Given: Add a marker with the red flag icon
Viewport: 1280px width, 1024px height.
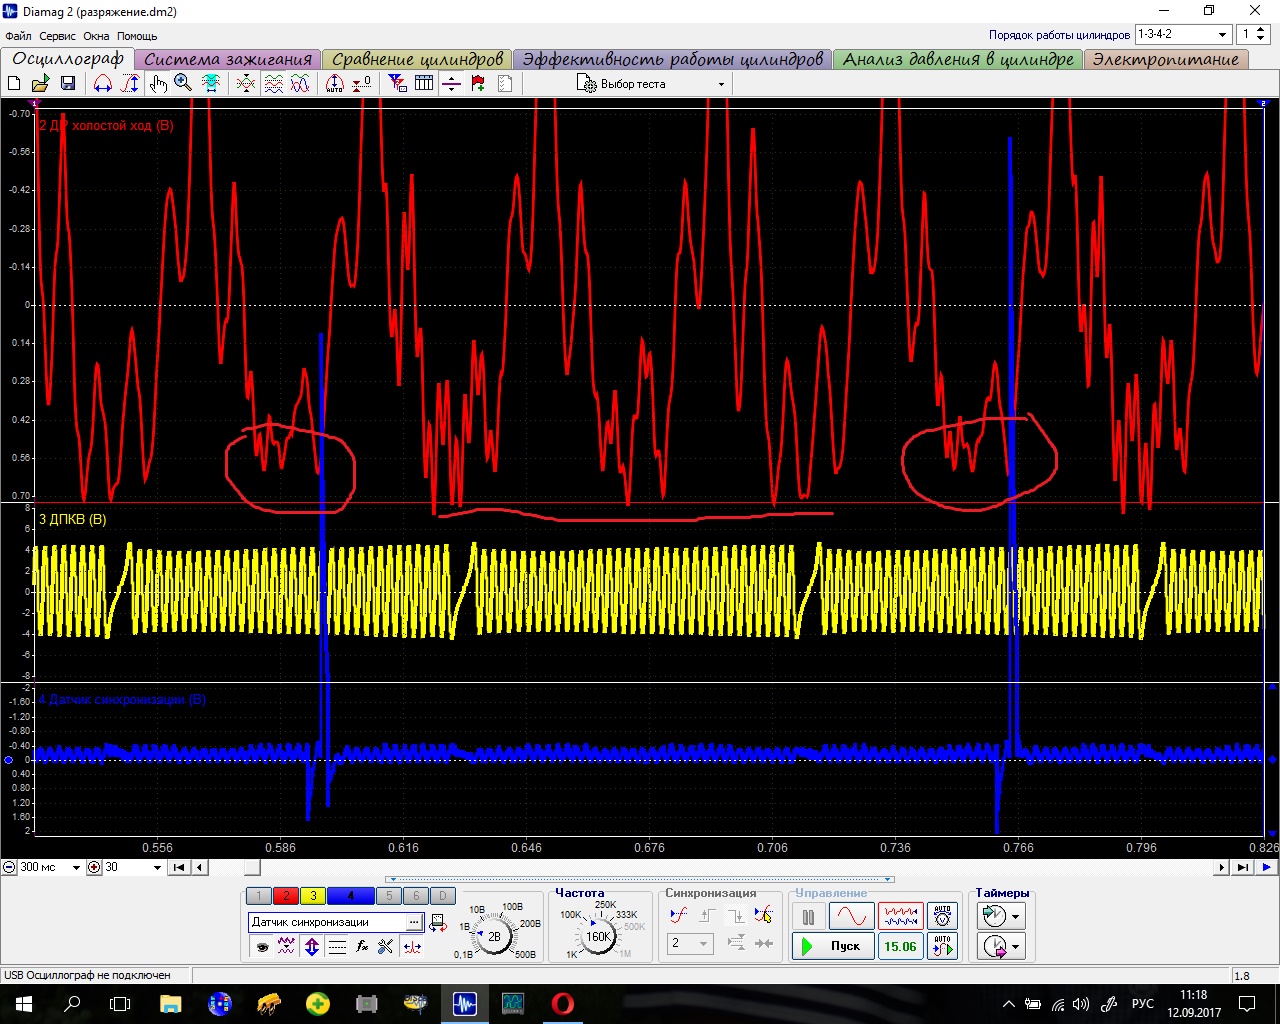Looking at the screenshot, I should [478, 83].
